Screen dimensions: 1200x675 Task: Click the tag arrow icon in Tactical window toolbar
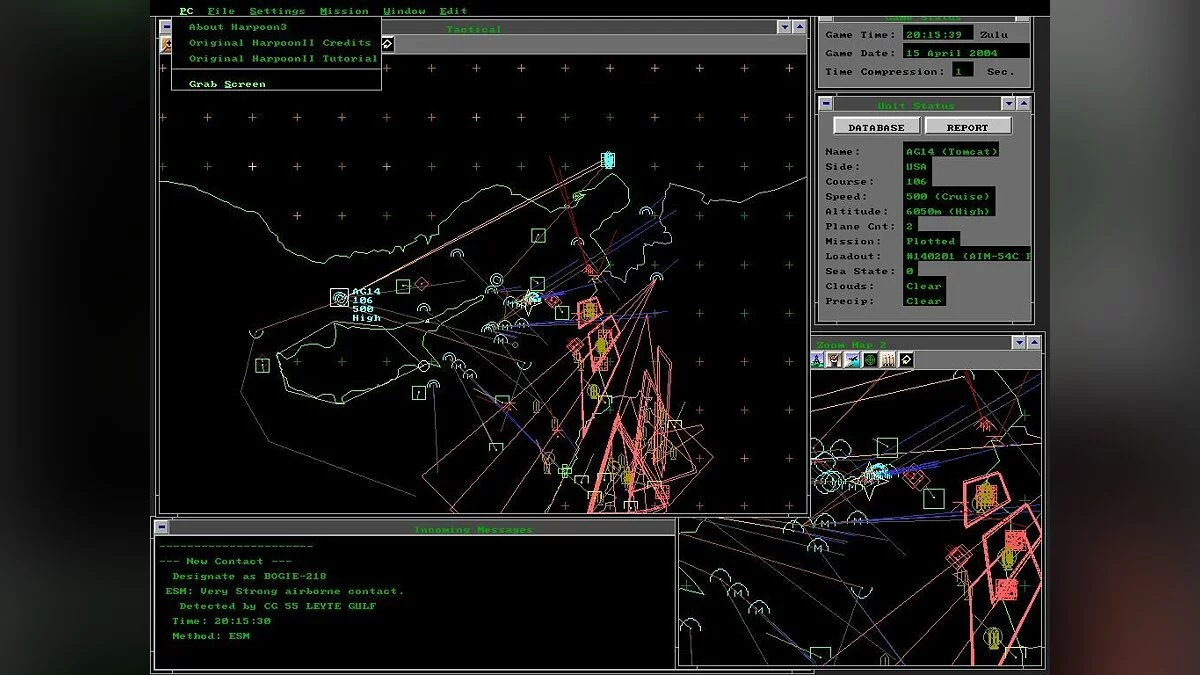(x=388, y=44)
